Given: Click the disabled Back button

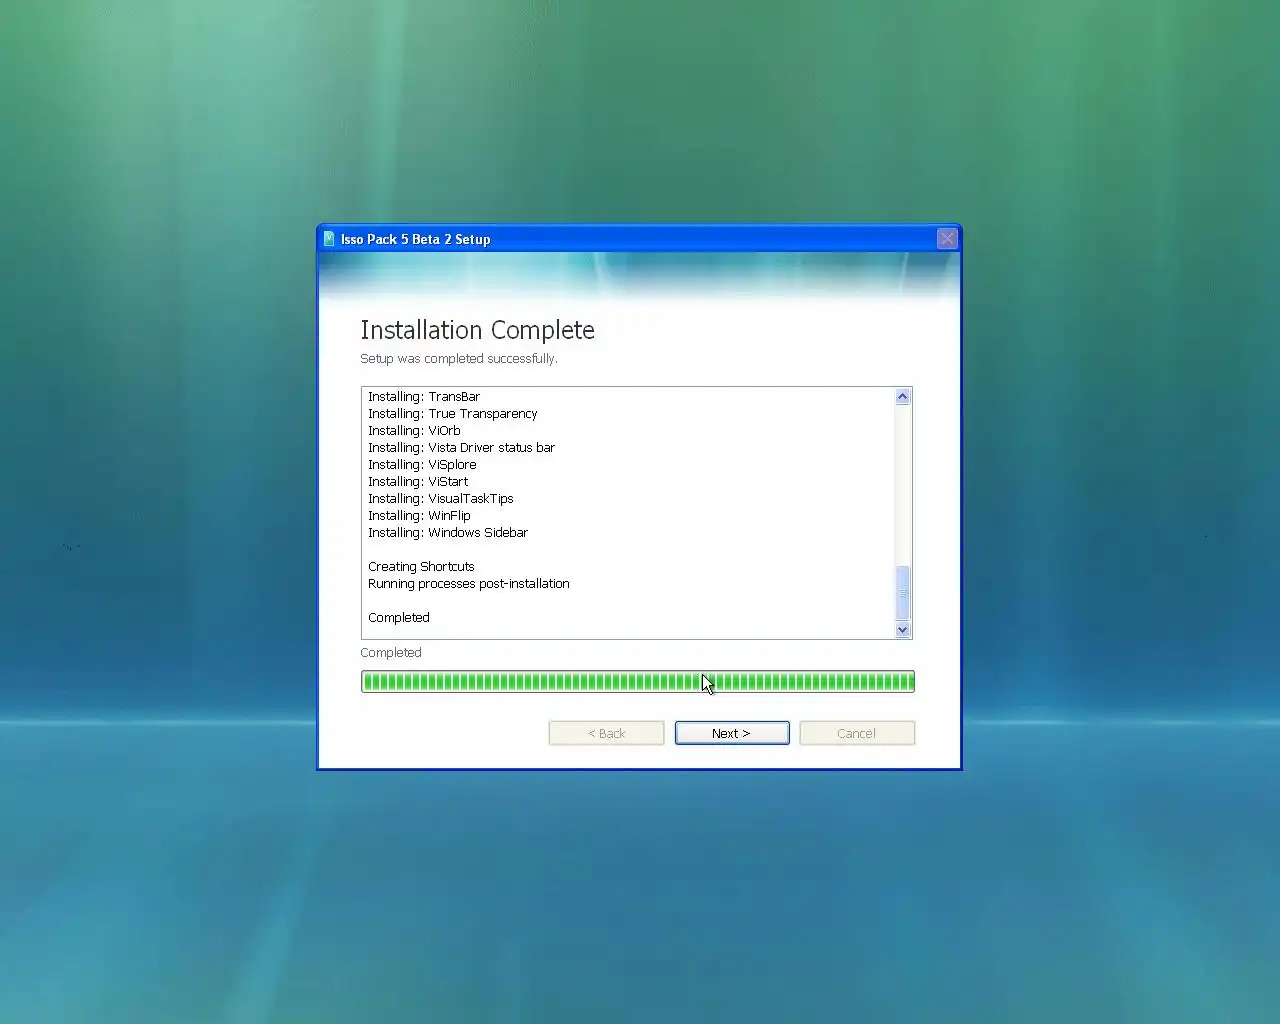Looking at the screenshot, I should coord(606,733).
